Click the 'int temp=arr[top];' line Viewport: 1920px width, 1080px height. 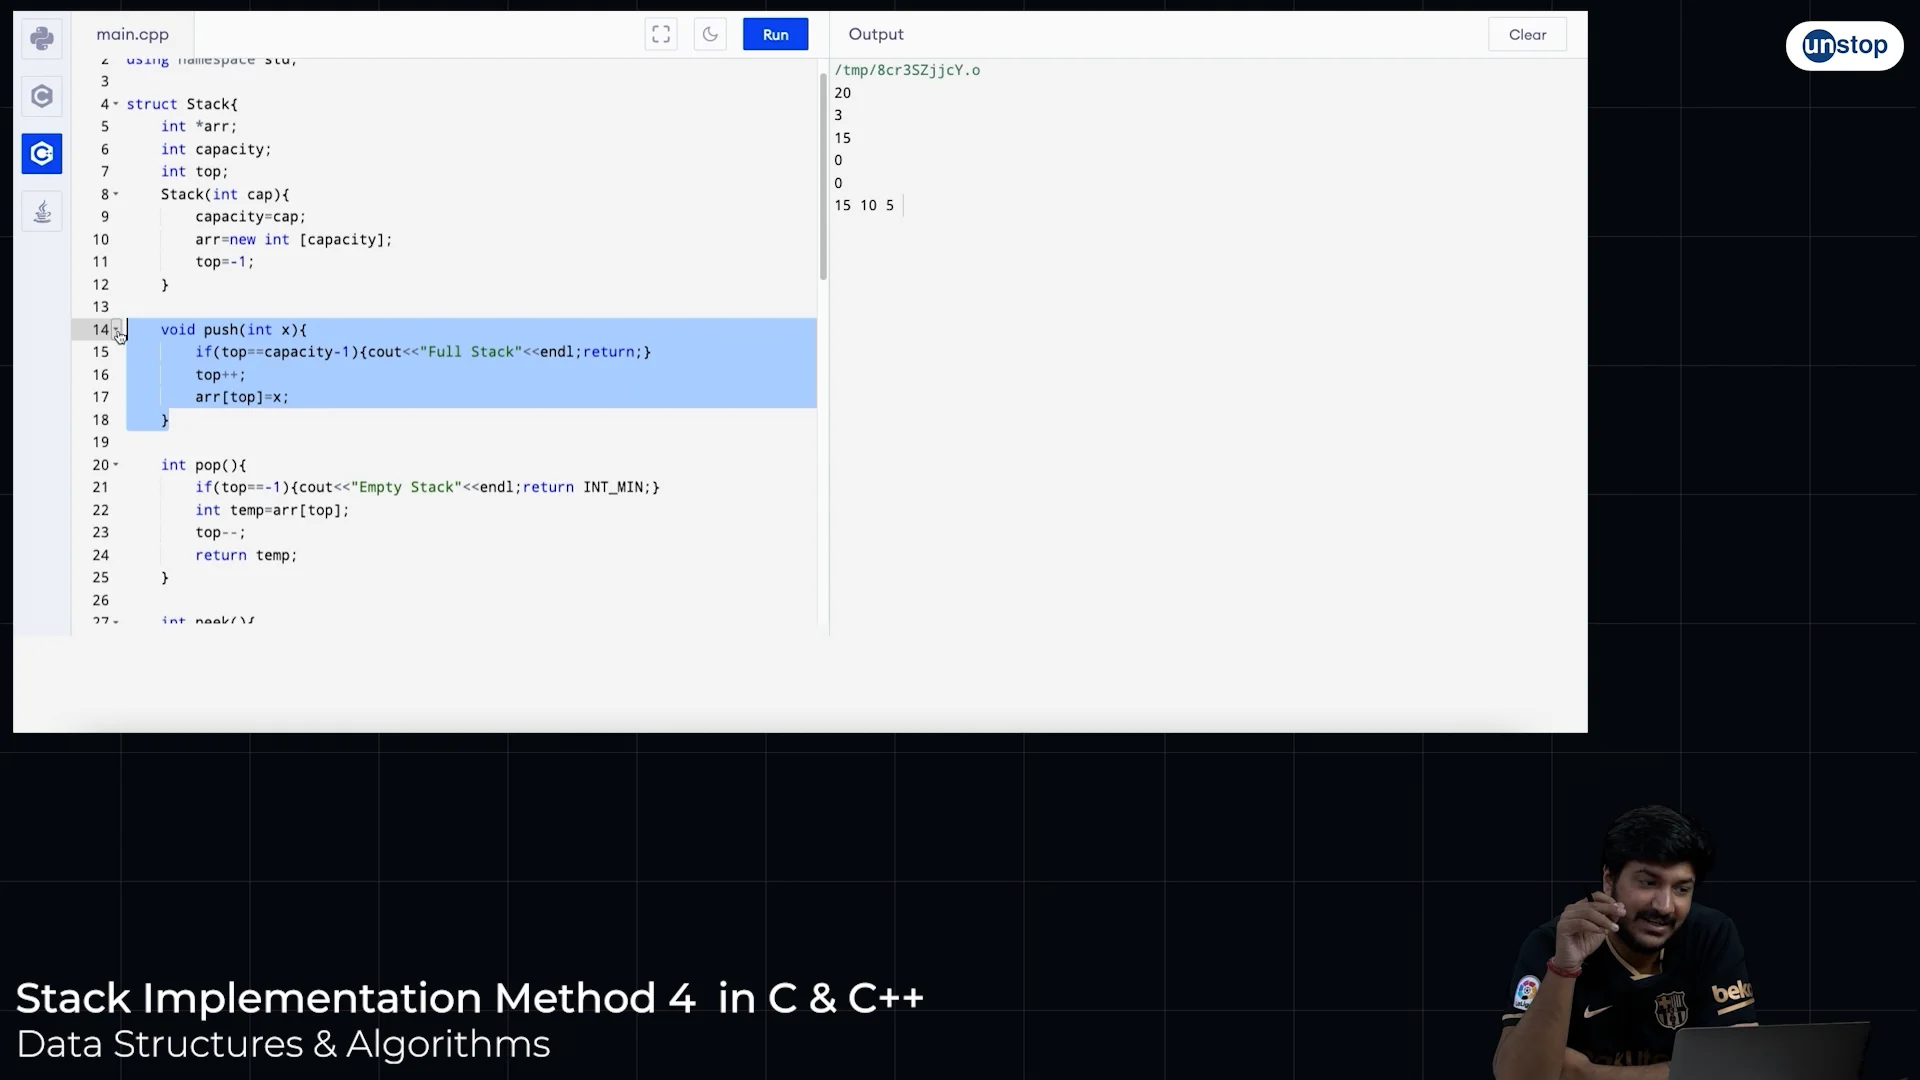click(x=272, y=510)
